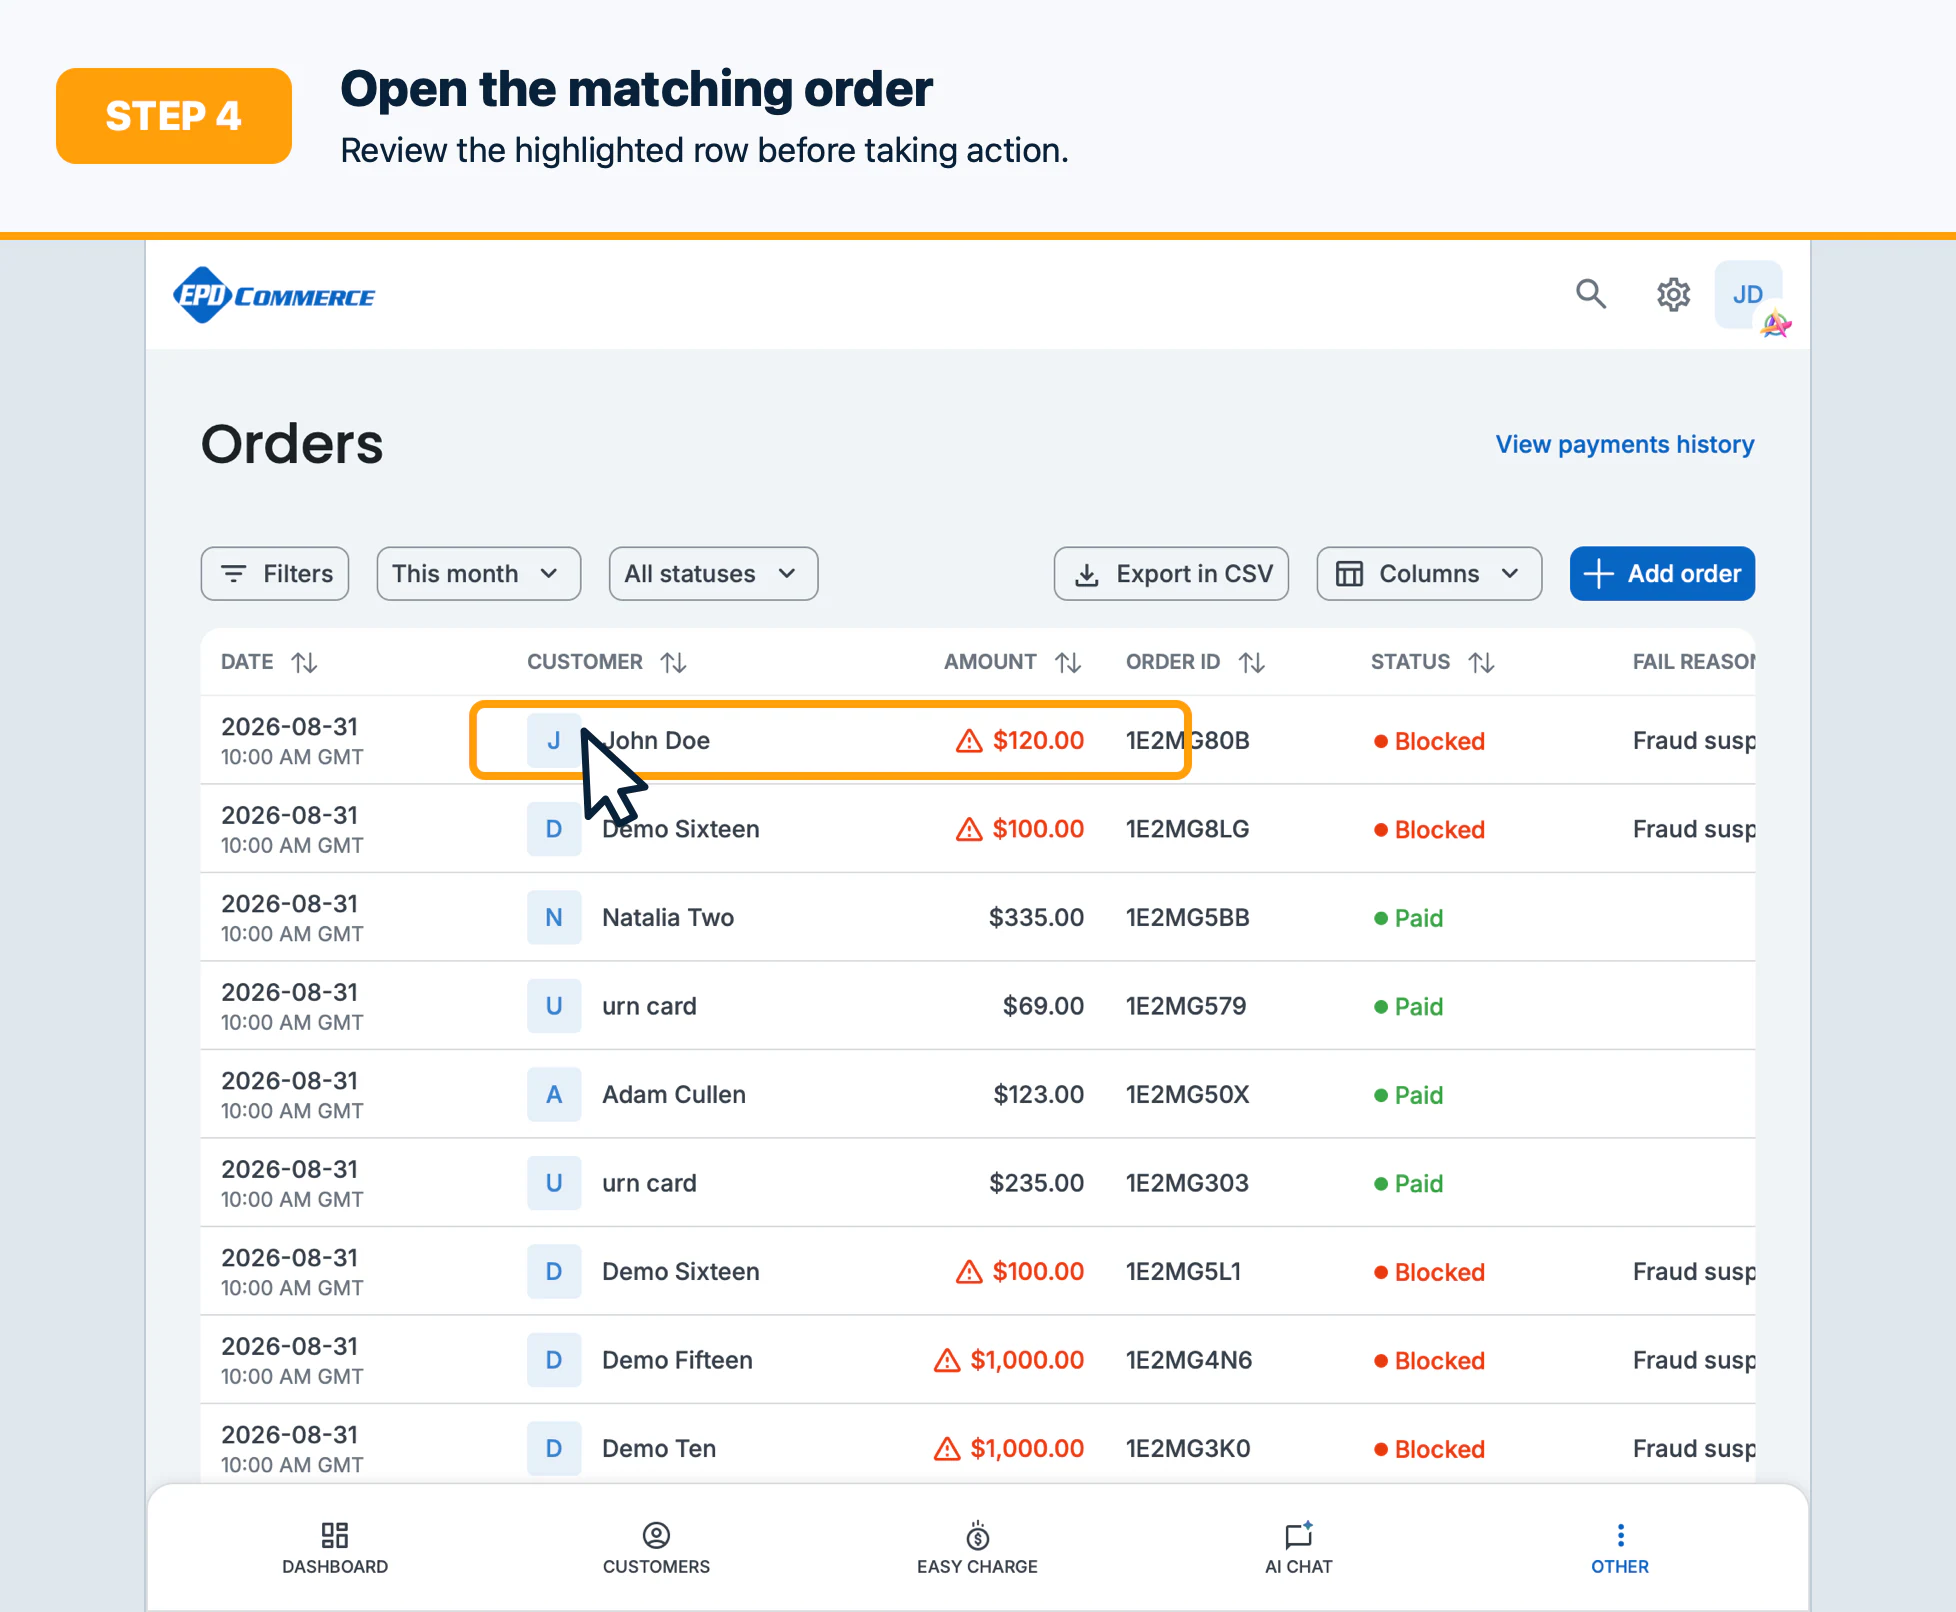Screen dimensions: 1956x1612
Task: Select Adam Cullen customer name
Action: [674, 1095]
